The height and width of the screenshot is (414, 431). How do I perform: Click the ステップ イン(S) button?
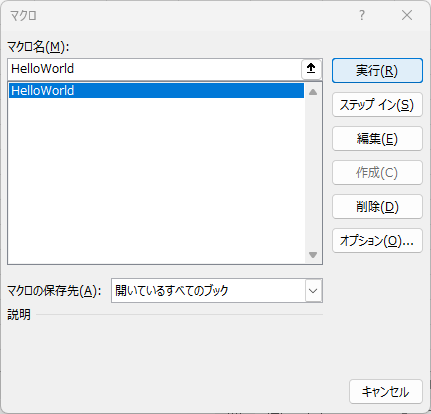click(x=377, y=105)
